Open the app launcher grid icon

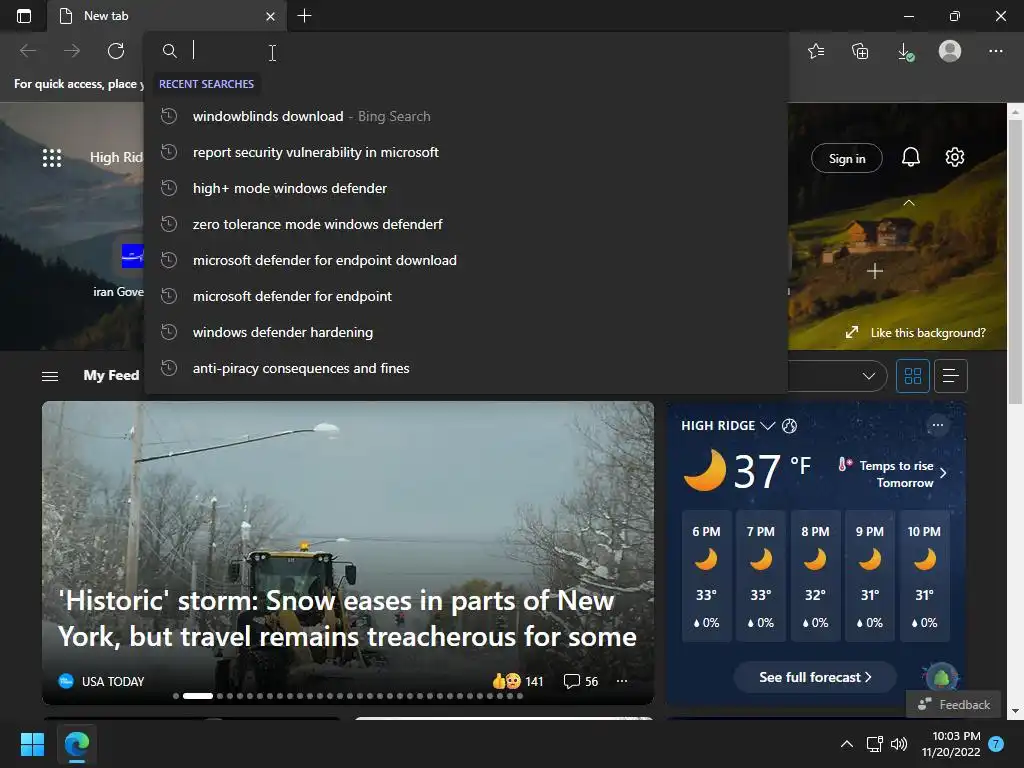pyautogui.click(x=52, y=157)
